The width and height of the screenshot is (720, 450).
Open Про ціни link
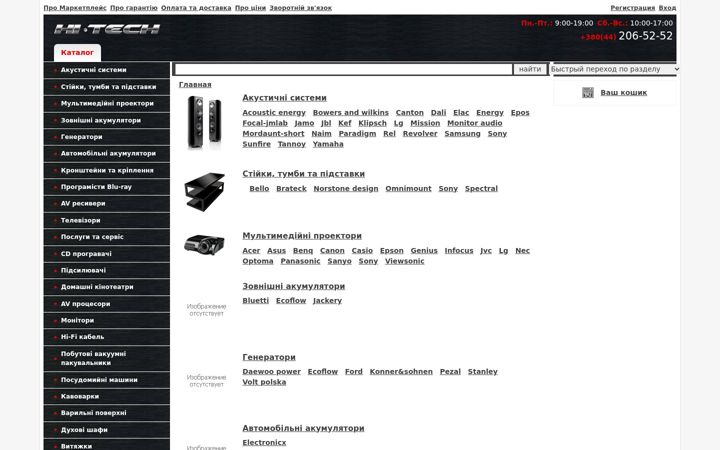250,8
